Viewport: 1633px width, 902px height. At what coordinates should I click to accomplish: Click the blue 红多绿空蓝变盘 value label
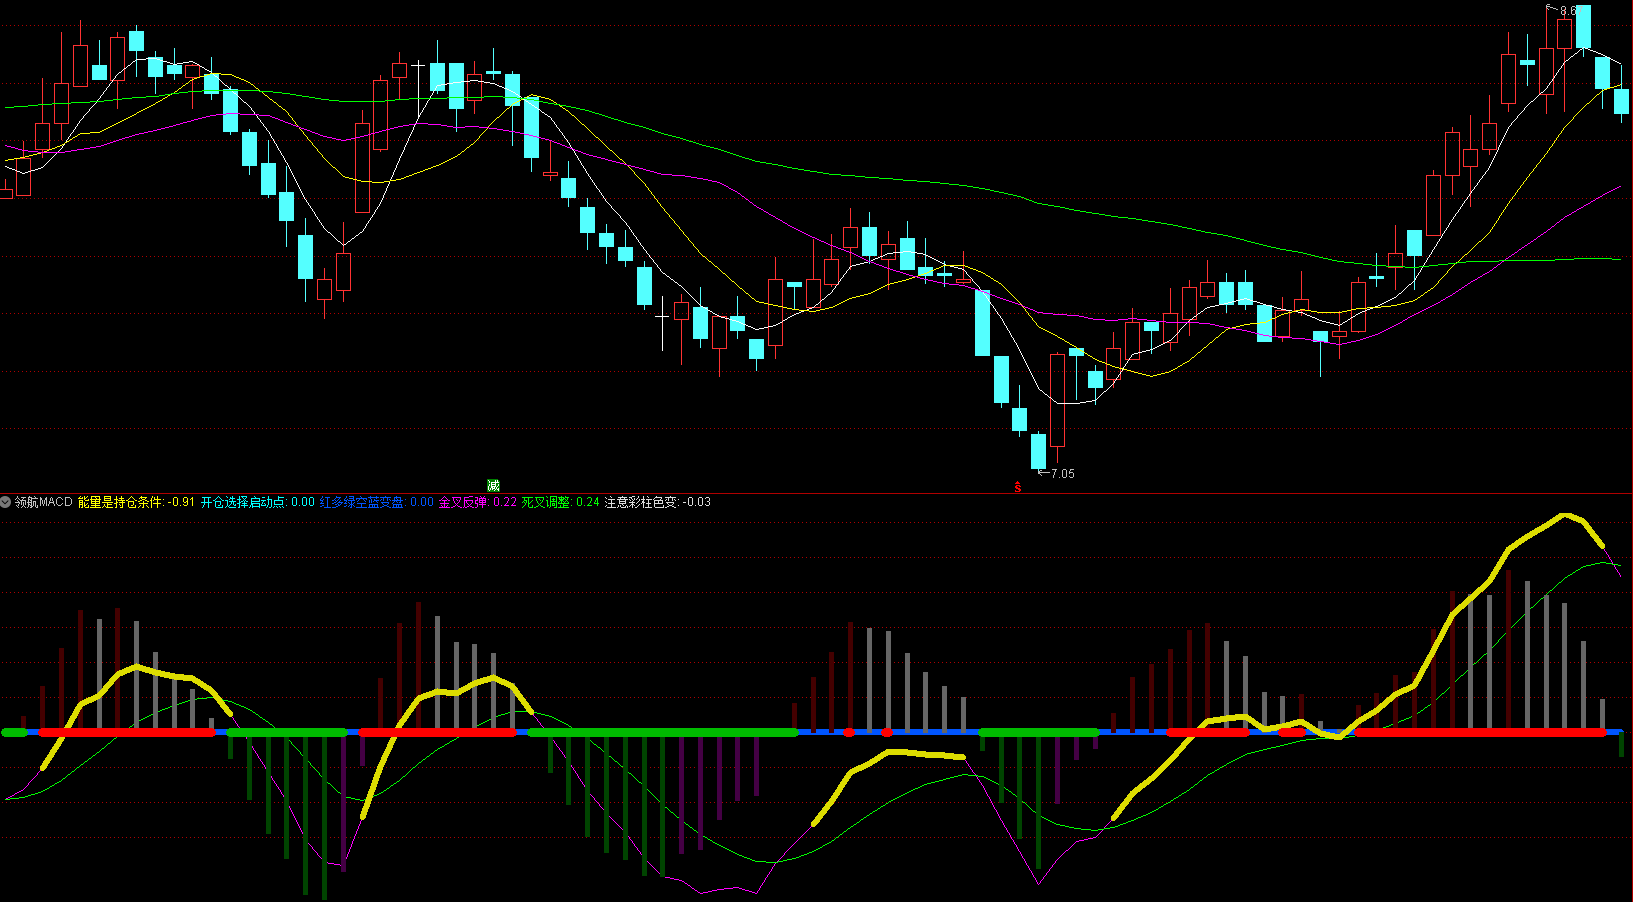[377, 502]
